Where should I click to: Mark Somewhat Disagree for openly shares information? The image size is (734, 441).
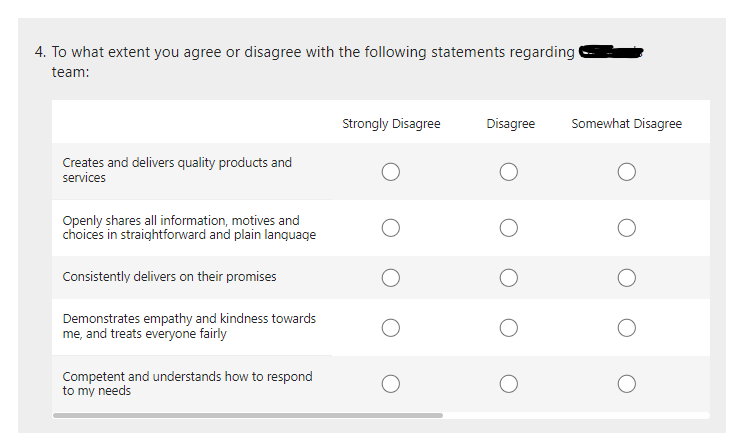click(x=626, y=228)
